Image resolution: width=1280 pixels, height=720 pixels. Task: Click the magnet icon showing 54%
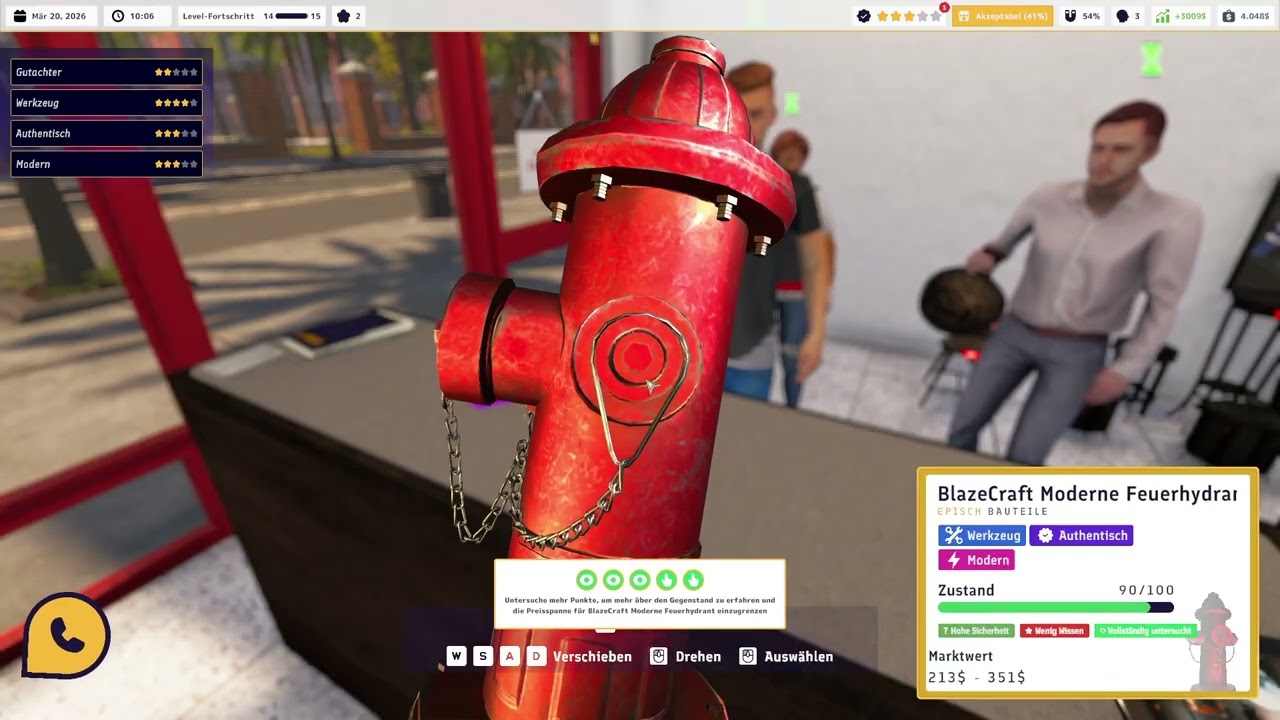tap(1069, 16)
